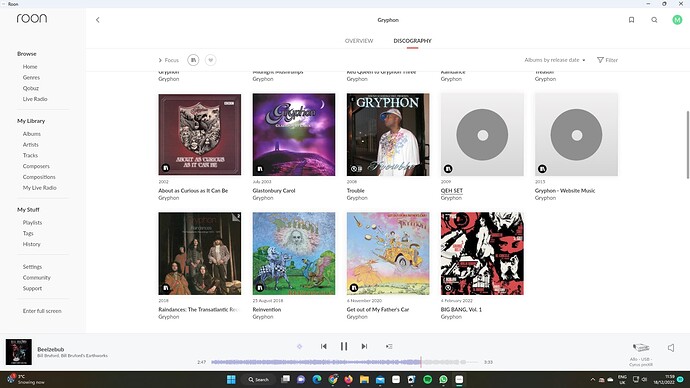
Task: Open Tags under My Stuff
Action: [x=28, y=233]
